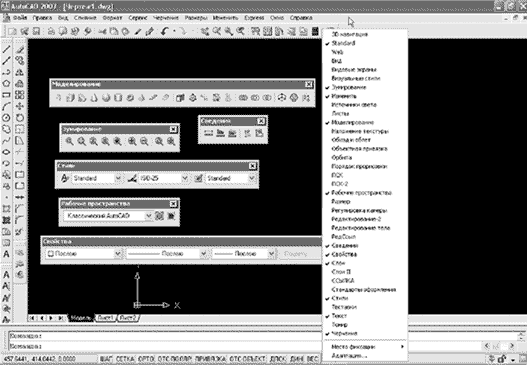This screenshot has height=365, width=527.
Task: Open Классический AutoCAD workspace dropdown
Action: pos(149,216)
